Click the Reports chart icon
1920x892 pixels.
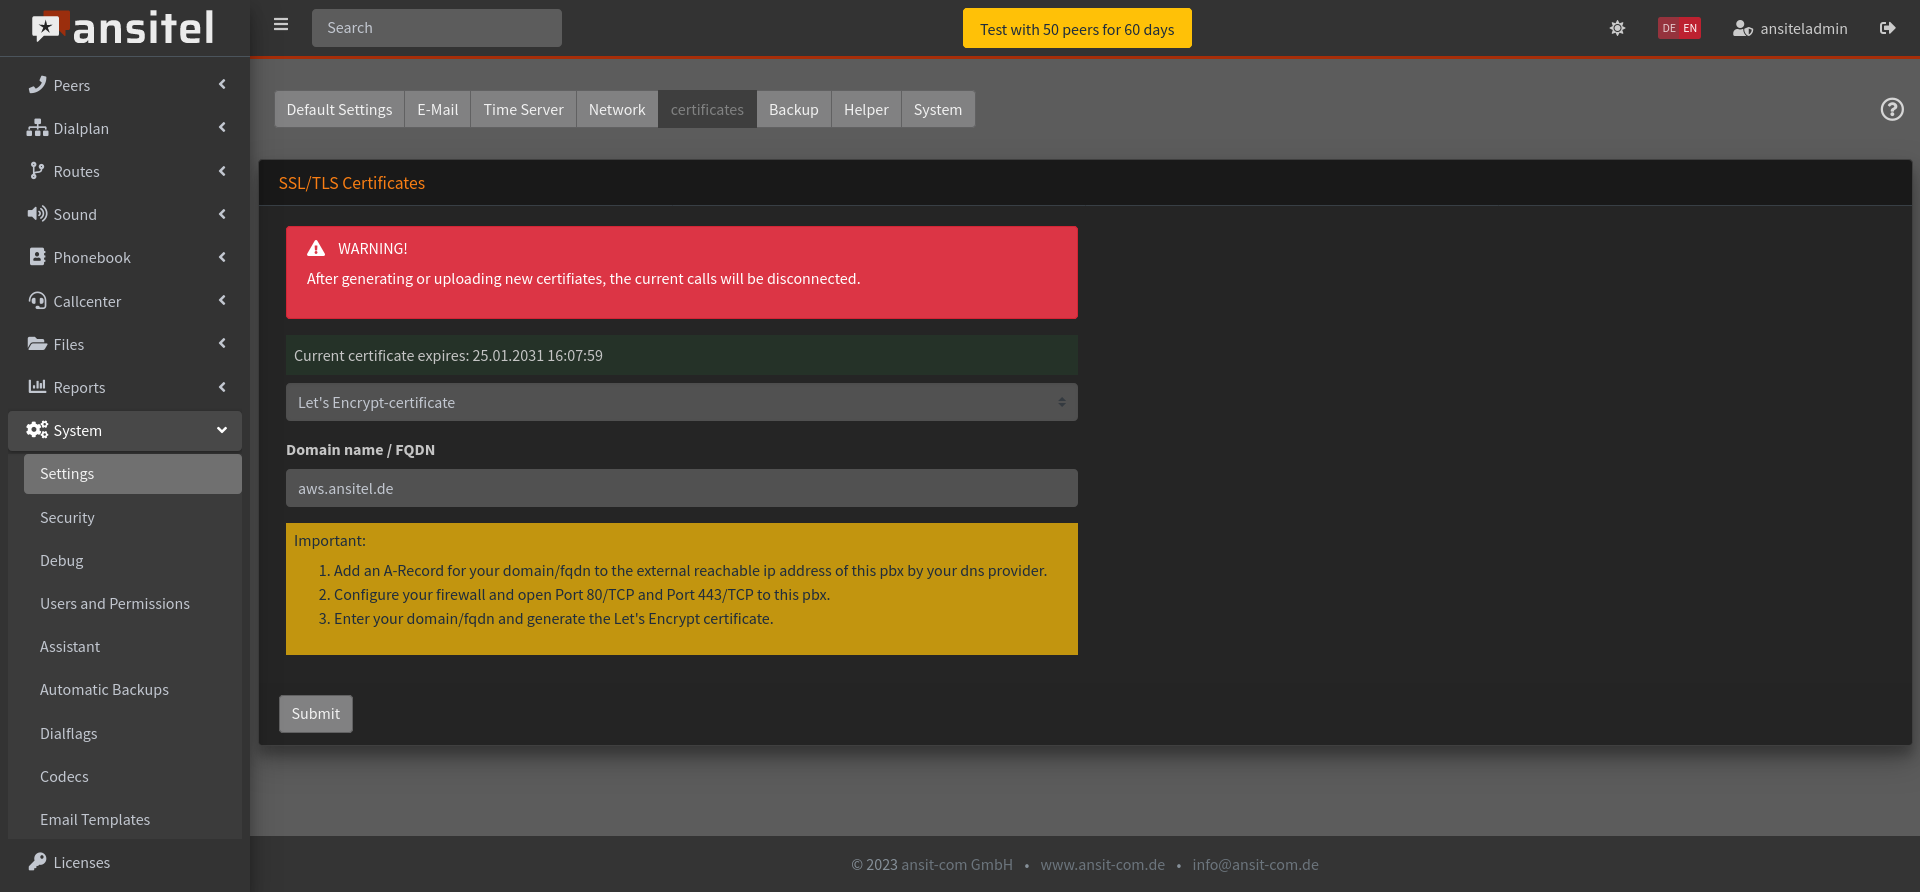point(37,387)
